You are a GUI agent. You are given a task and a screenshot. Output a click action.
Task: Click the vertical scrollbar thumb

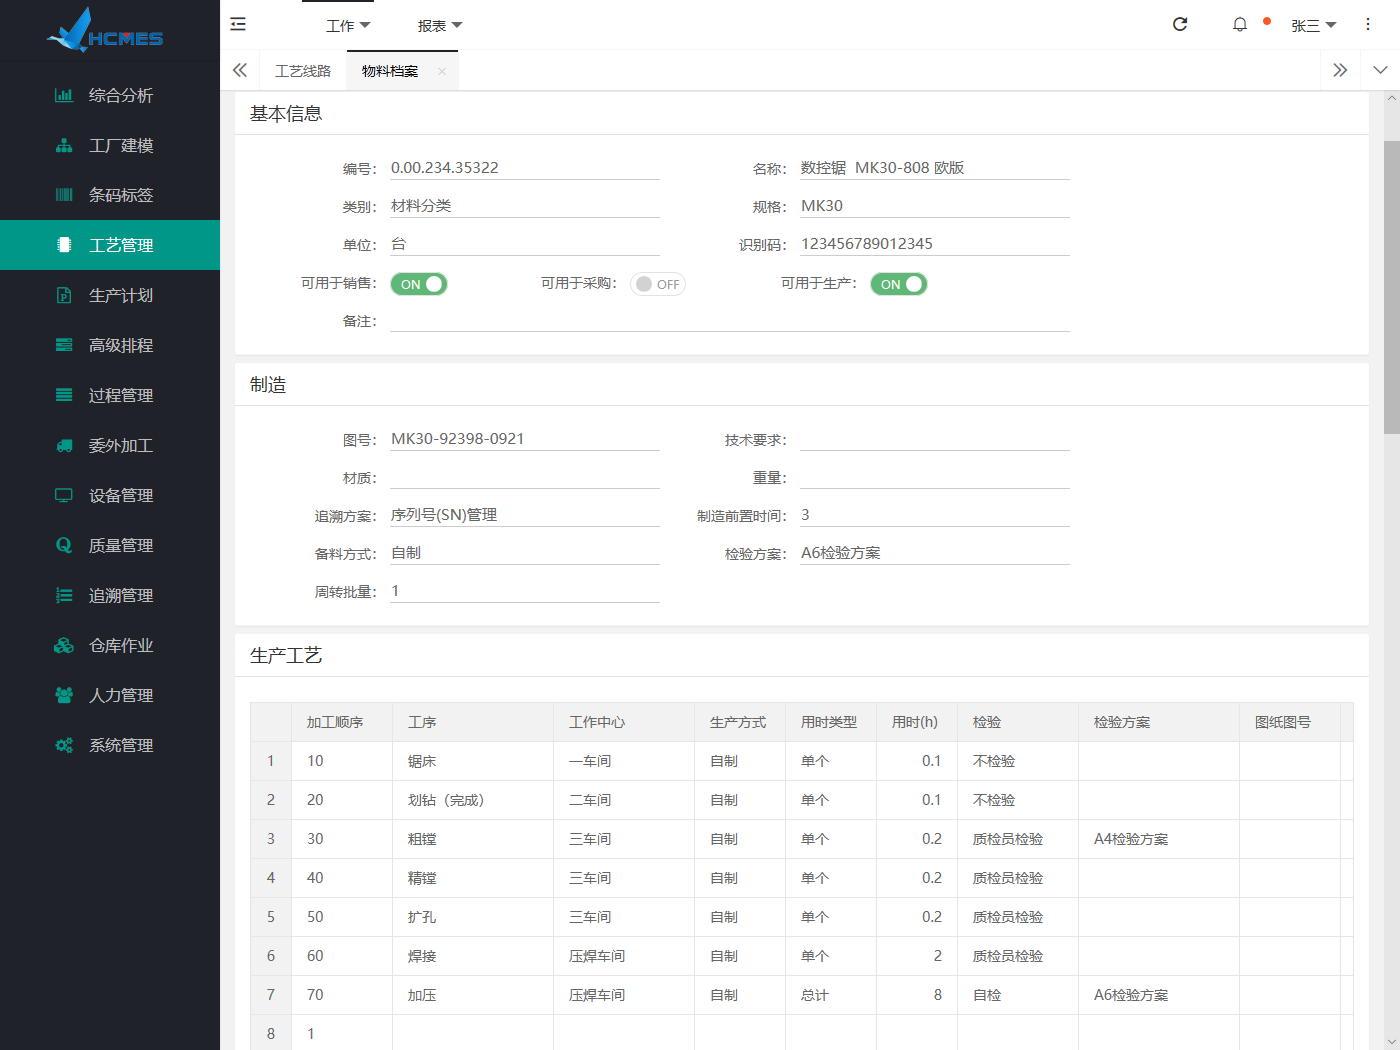click(1391, 287)
